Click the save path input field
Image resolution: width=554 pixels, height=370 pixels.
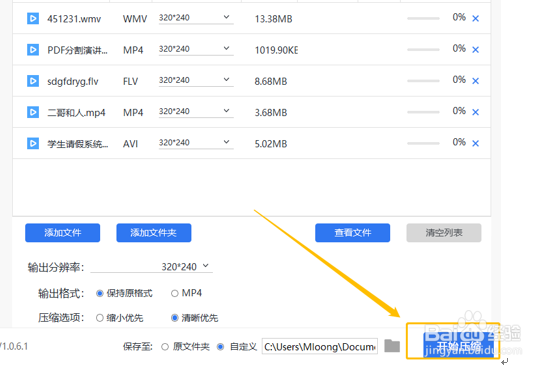click(319, 346)
